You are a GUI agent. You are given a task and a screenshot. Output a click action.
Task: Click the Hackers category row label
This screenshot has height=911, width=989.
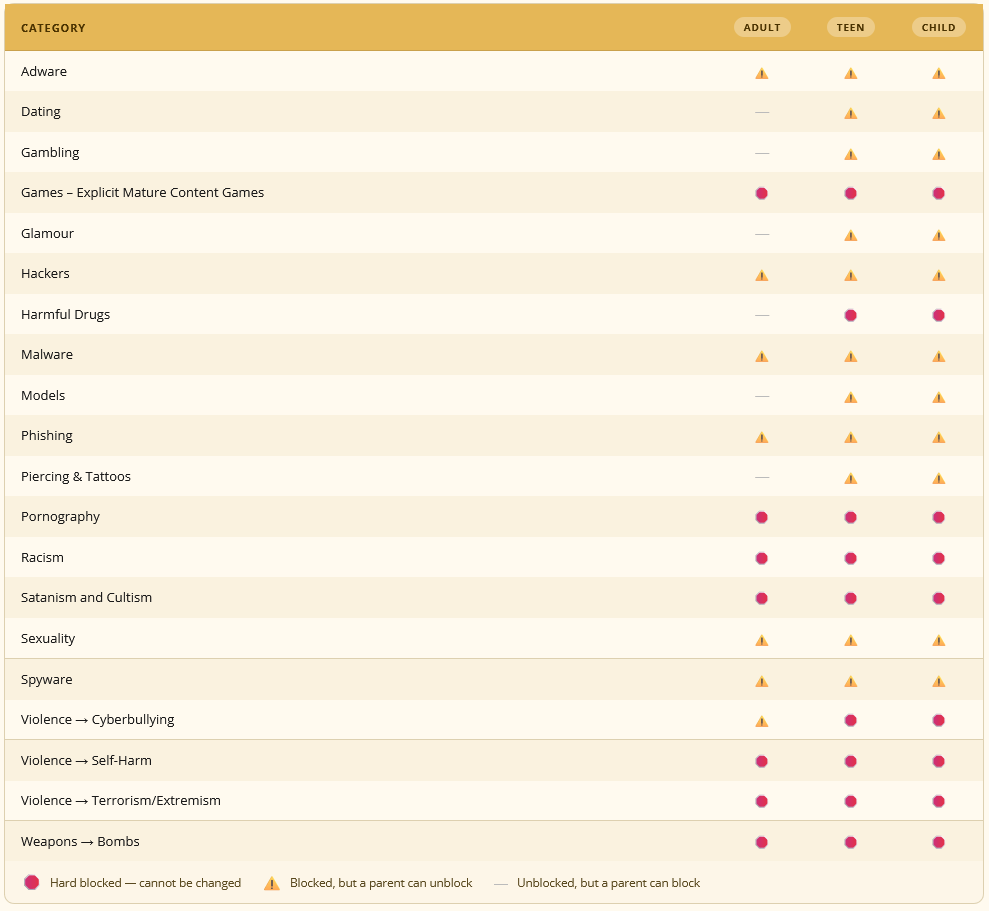45,273
